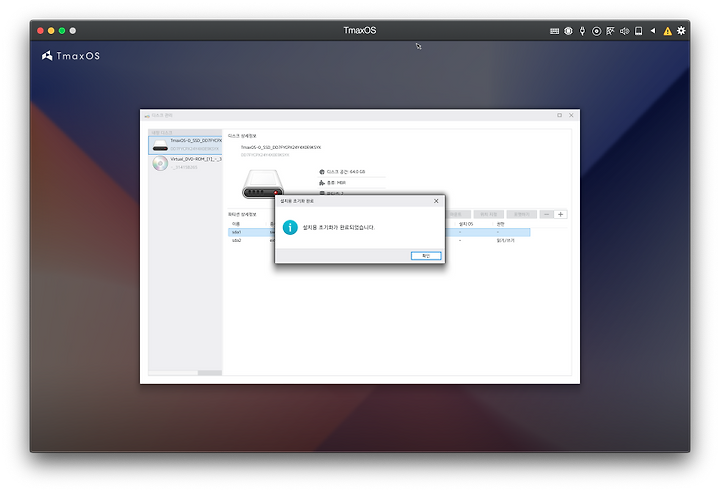Click the CD/DVD disc icon in VM toolbar
This screenshot has width=720, height=492.
pyautogui.click(x=596, y=31)
